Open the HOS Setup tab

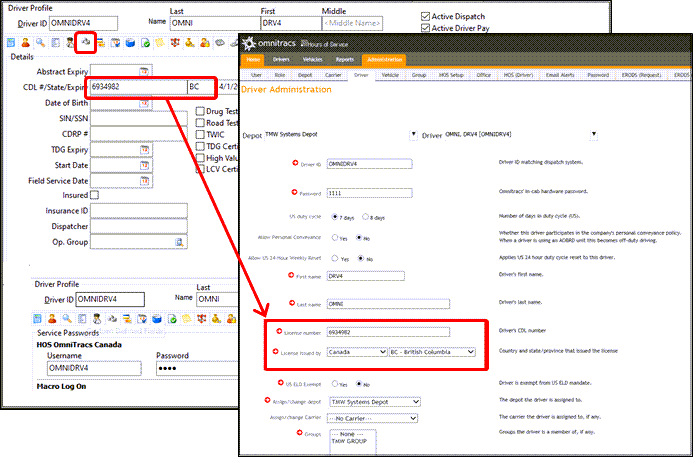(x=456, y=74)
